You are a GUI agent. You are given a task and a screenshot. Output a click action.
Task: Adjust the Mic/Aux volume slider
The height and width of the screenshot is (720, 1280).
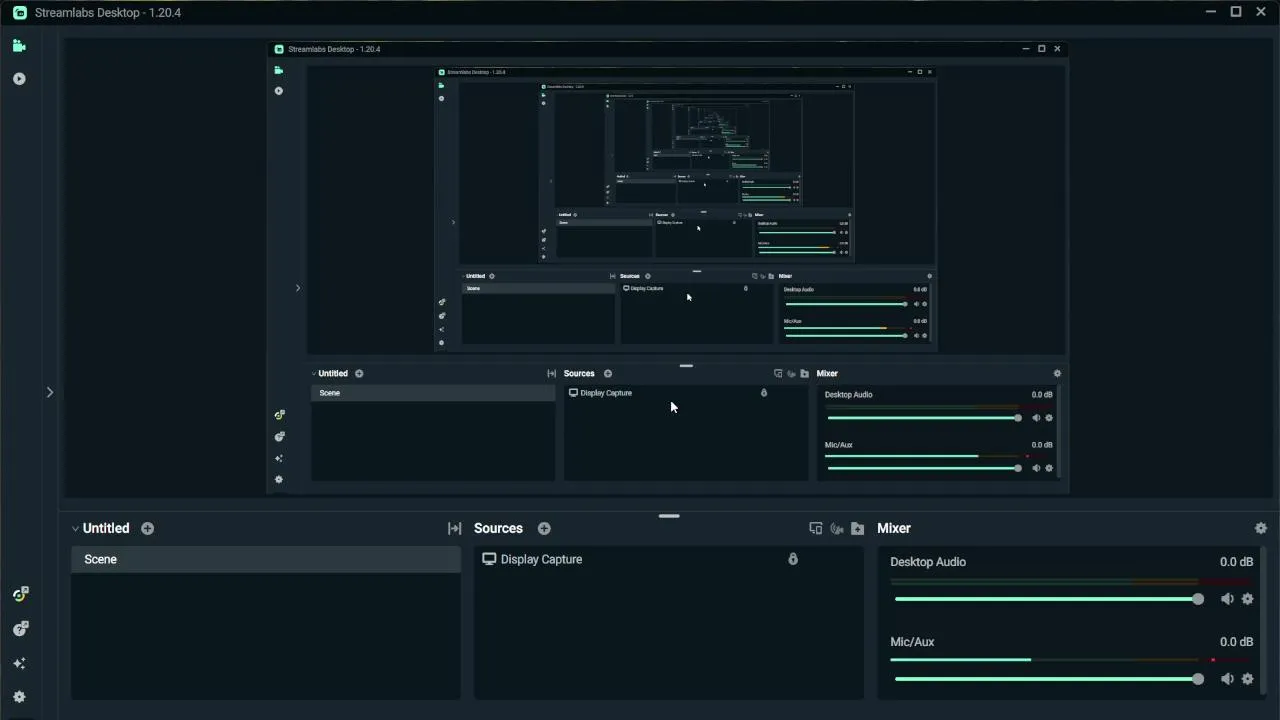pyautogui.click(x=1047, y=679)
